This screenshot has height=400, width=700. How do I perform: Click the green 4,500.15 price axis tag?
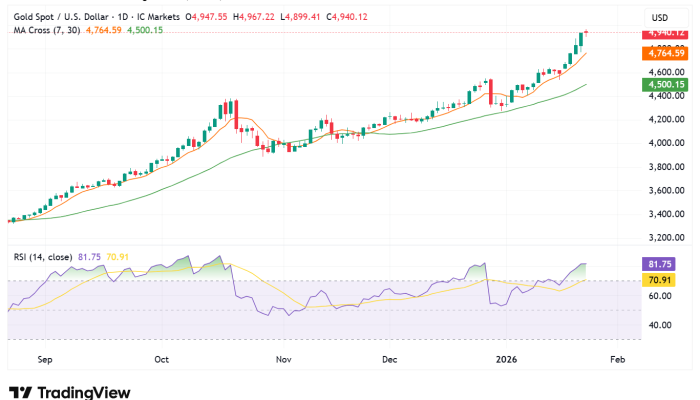(665, 86)
